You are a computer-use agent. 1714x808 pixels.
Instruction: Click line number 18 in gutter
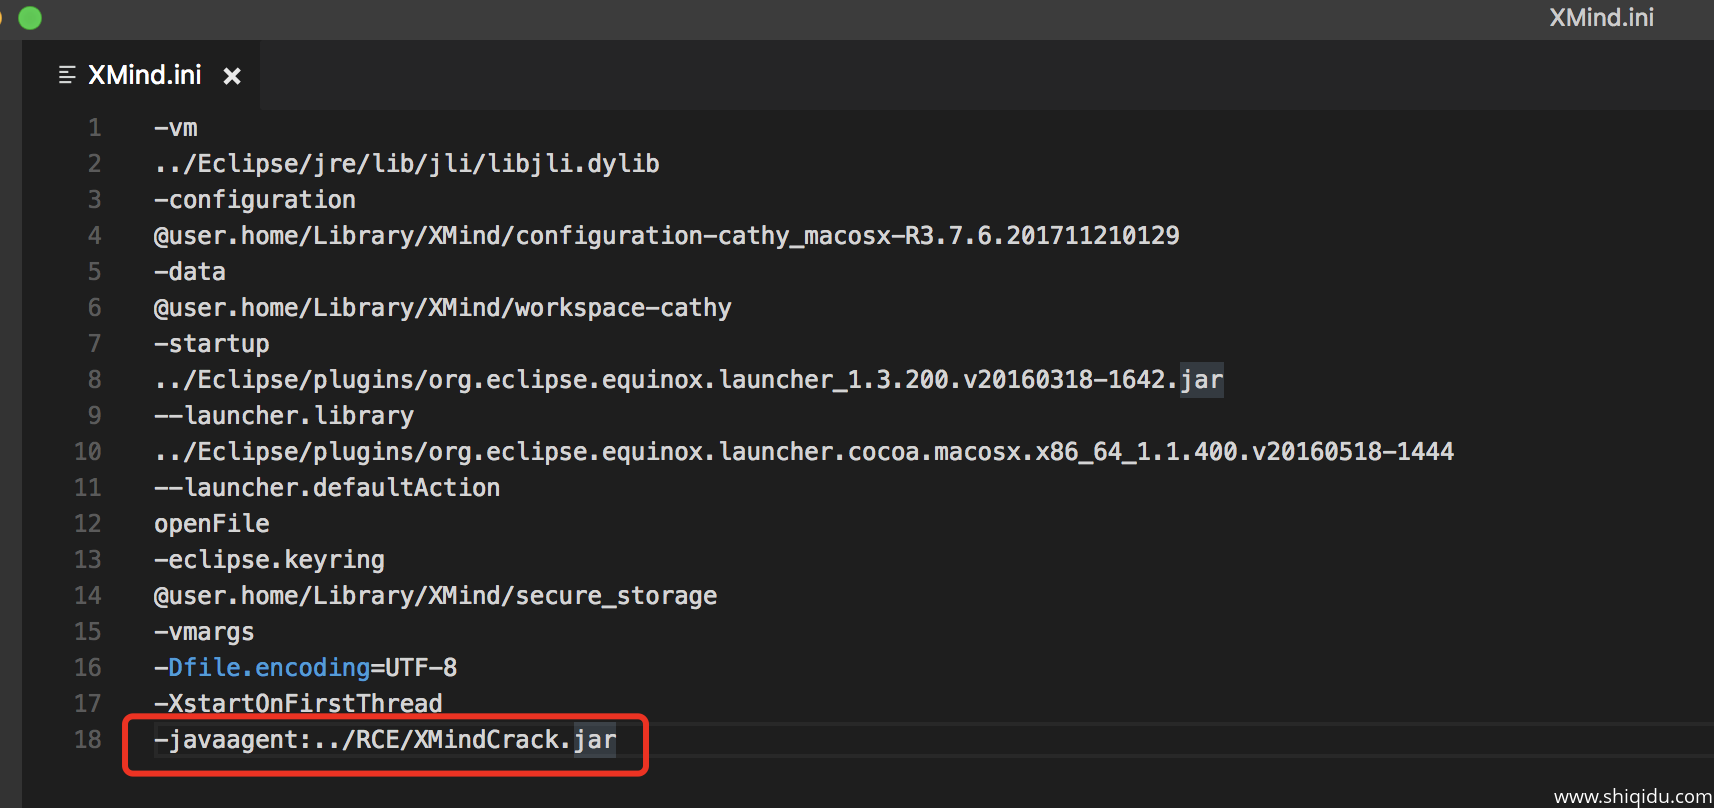pos(88,740)
